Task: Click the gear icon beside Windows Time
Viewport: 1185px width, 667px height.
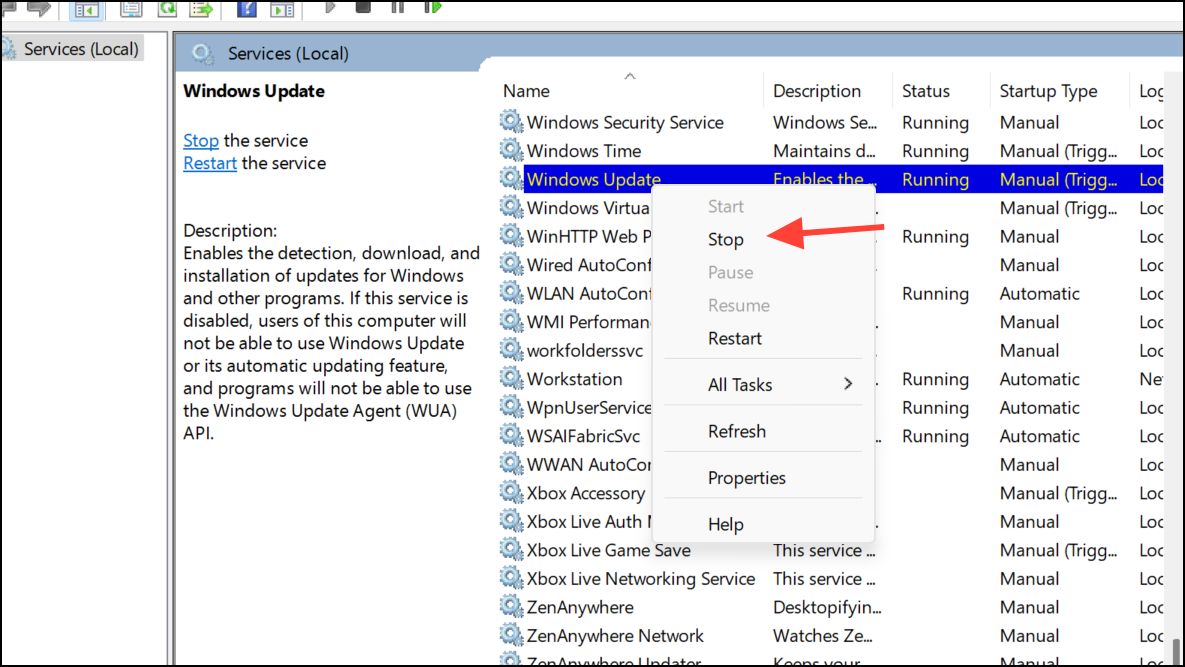Action: (511, 150)
